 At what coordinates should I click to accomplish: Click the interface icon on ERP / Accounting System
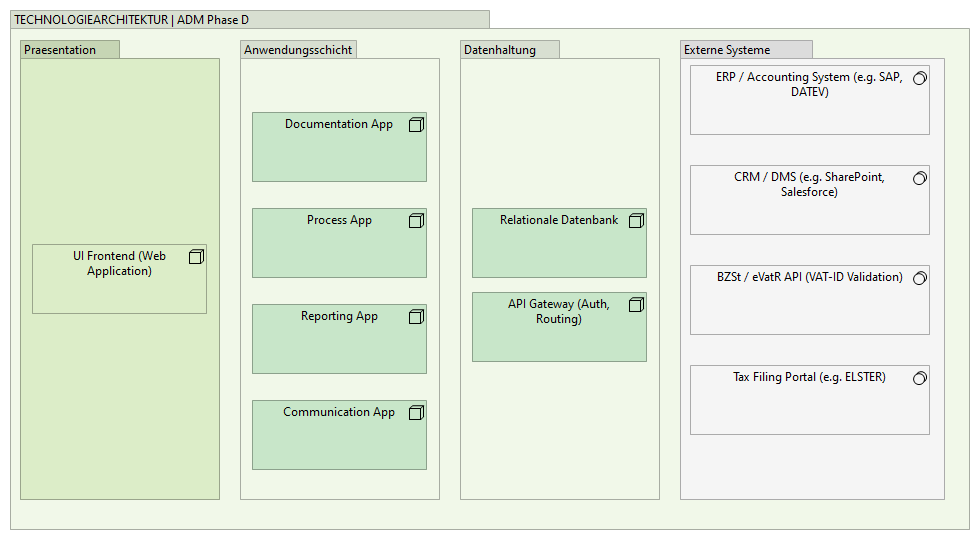[x=919, y=78]
